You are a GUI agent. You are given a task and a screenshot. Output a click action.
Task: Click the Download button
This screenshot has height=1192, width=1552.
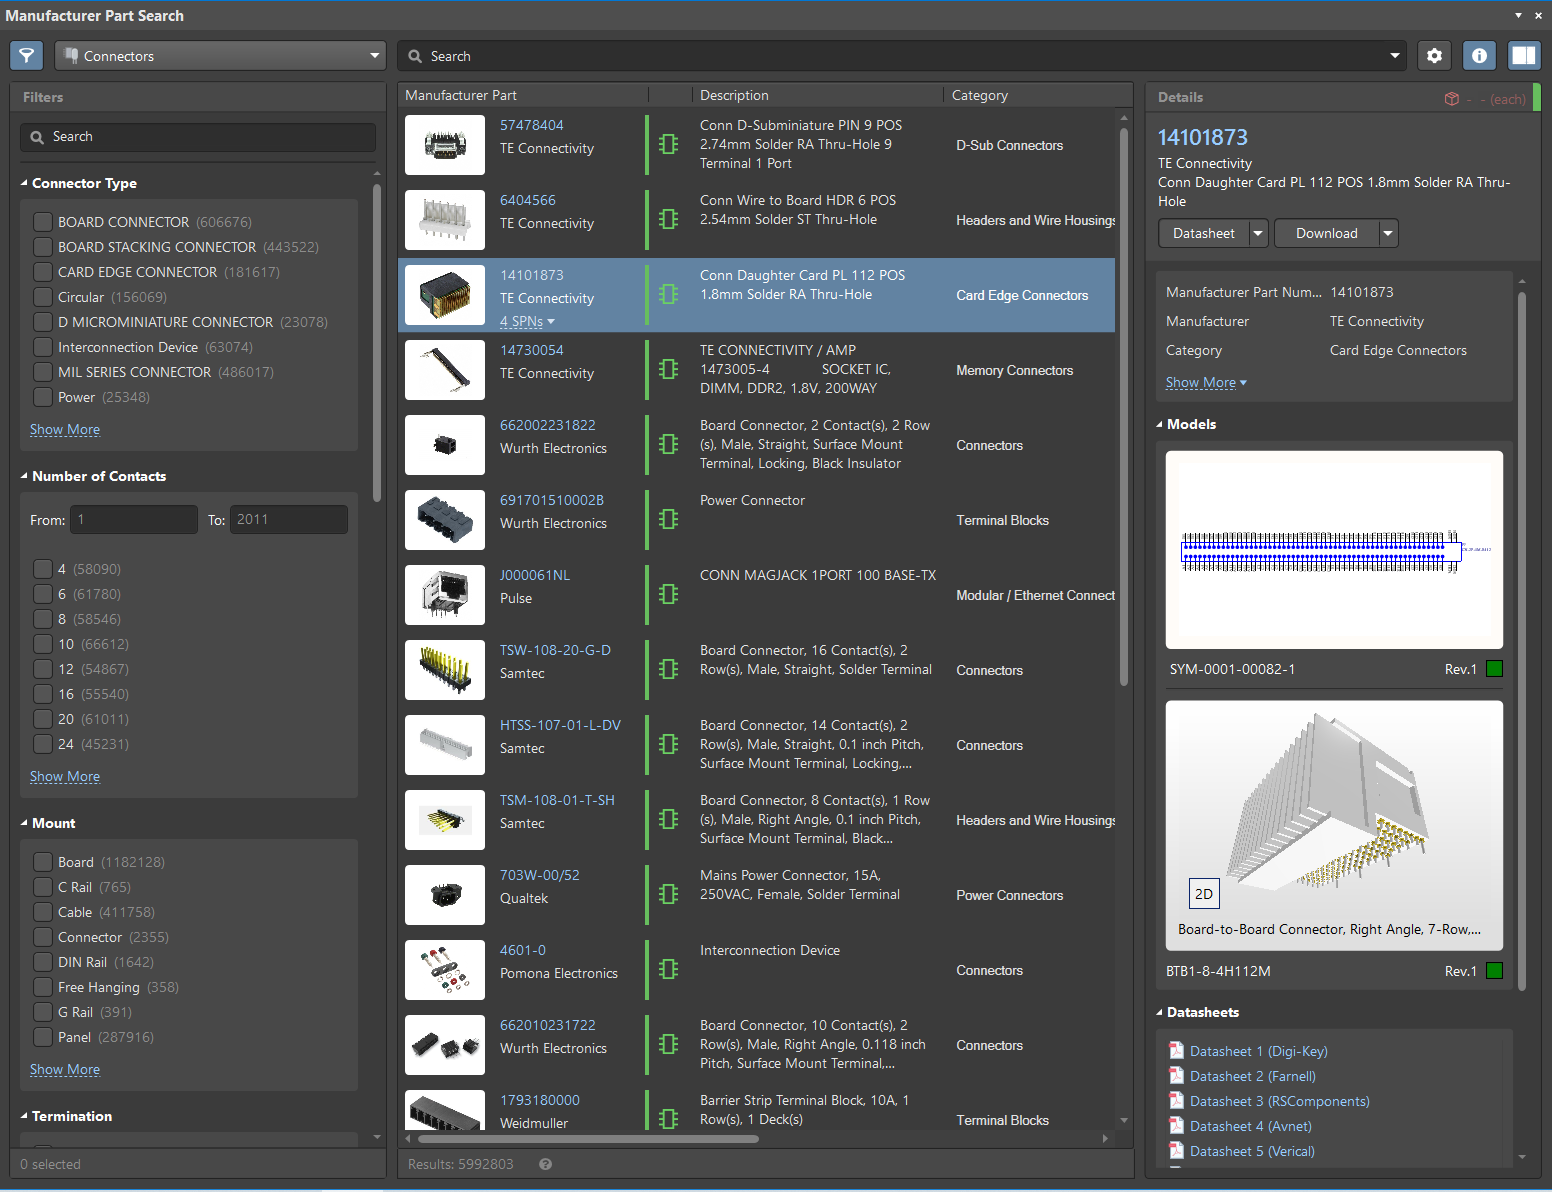[x=1327, y=233]
